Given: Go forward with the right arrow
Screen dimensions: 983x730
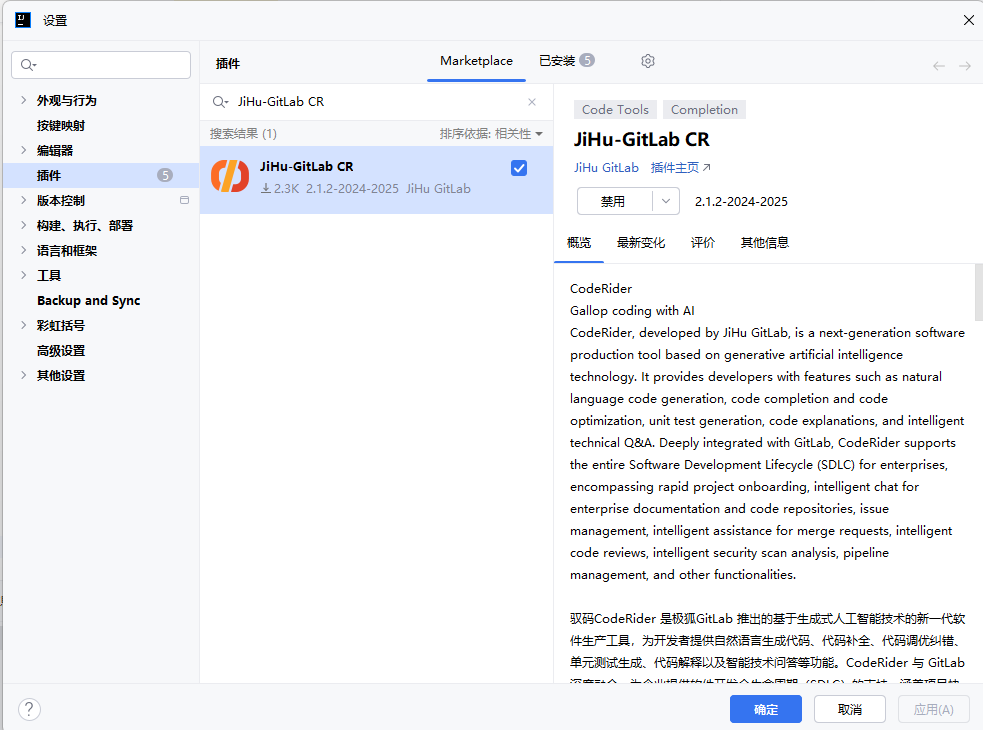Looking at the screenshot, I should click(x=965, y=66).
